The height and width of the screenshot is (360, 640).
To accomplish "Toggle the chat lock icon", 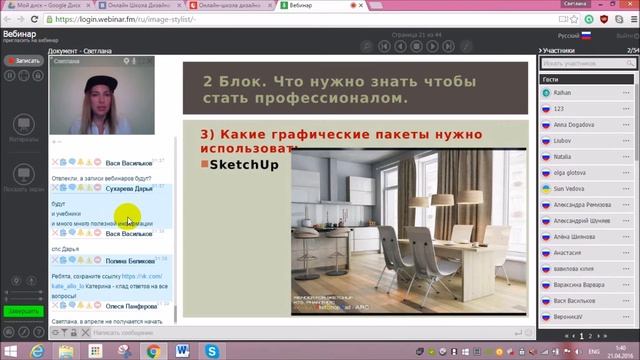I will pyautogui.click(x=74, y=333).
